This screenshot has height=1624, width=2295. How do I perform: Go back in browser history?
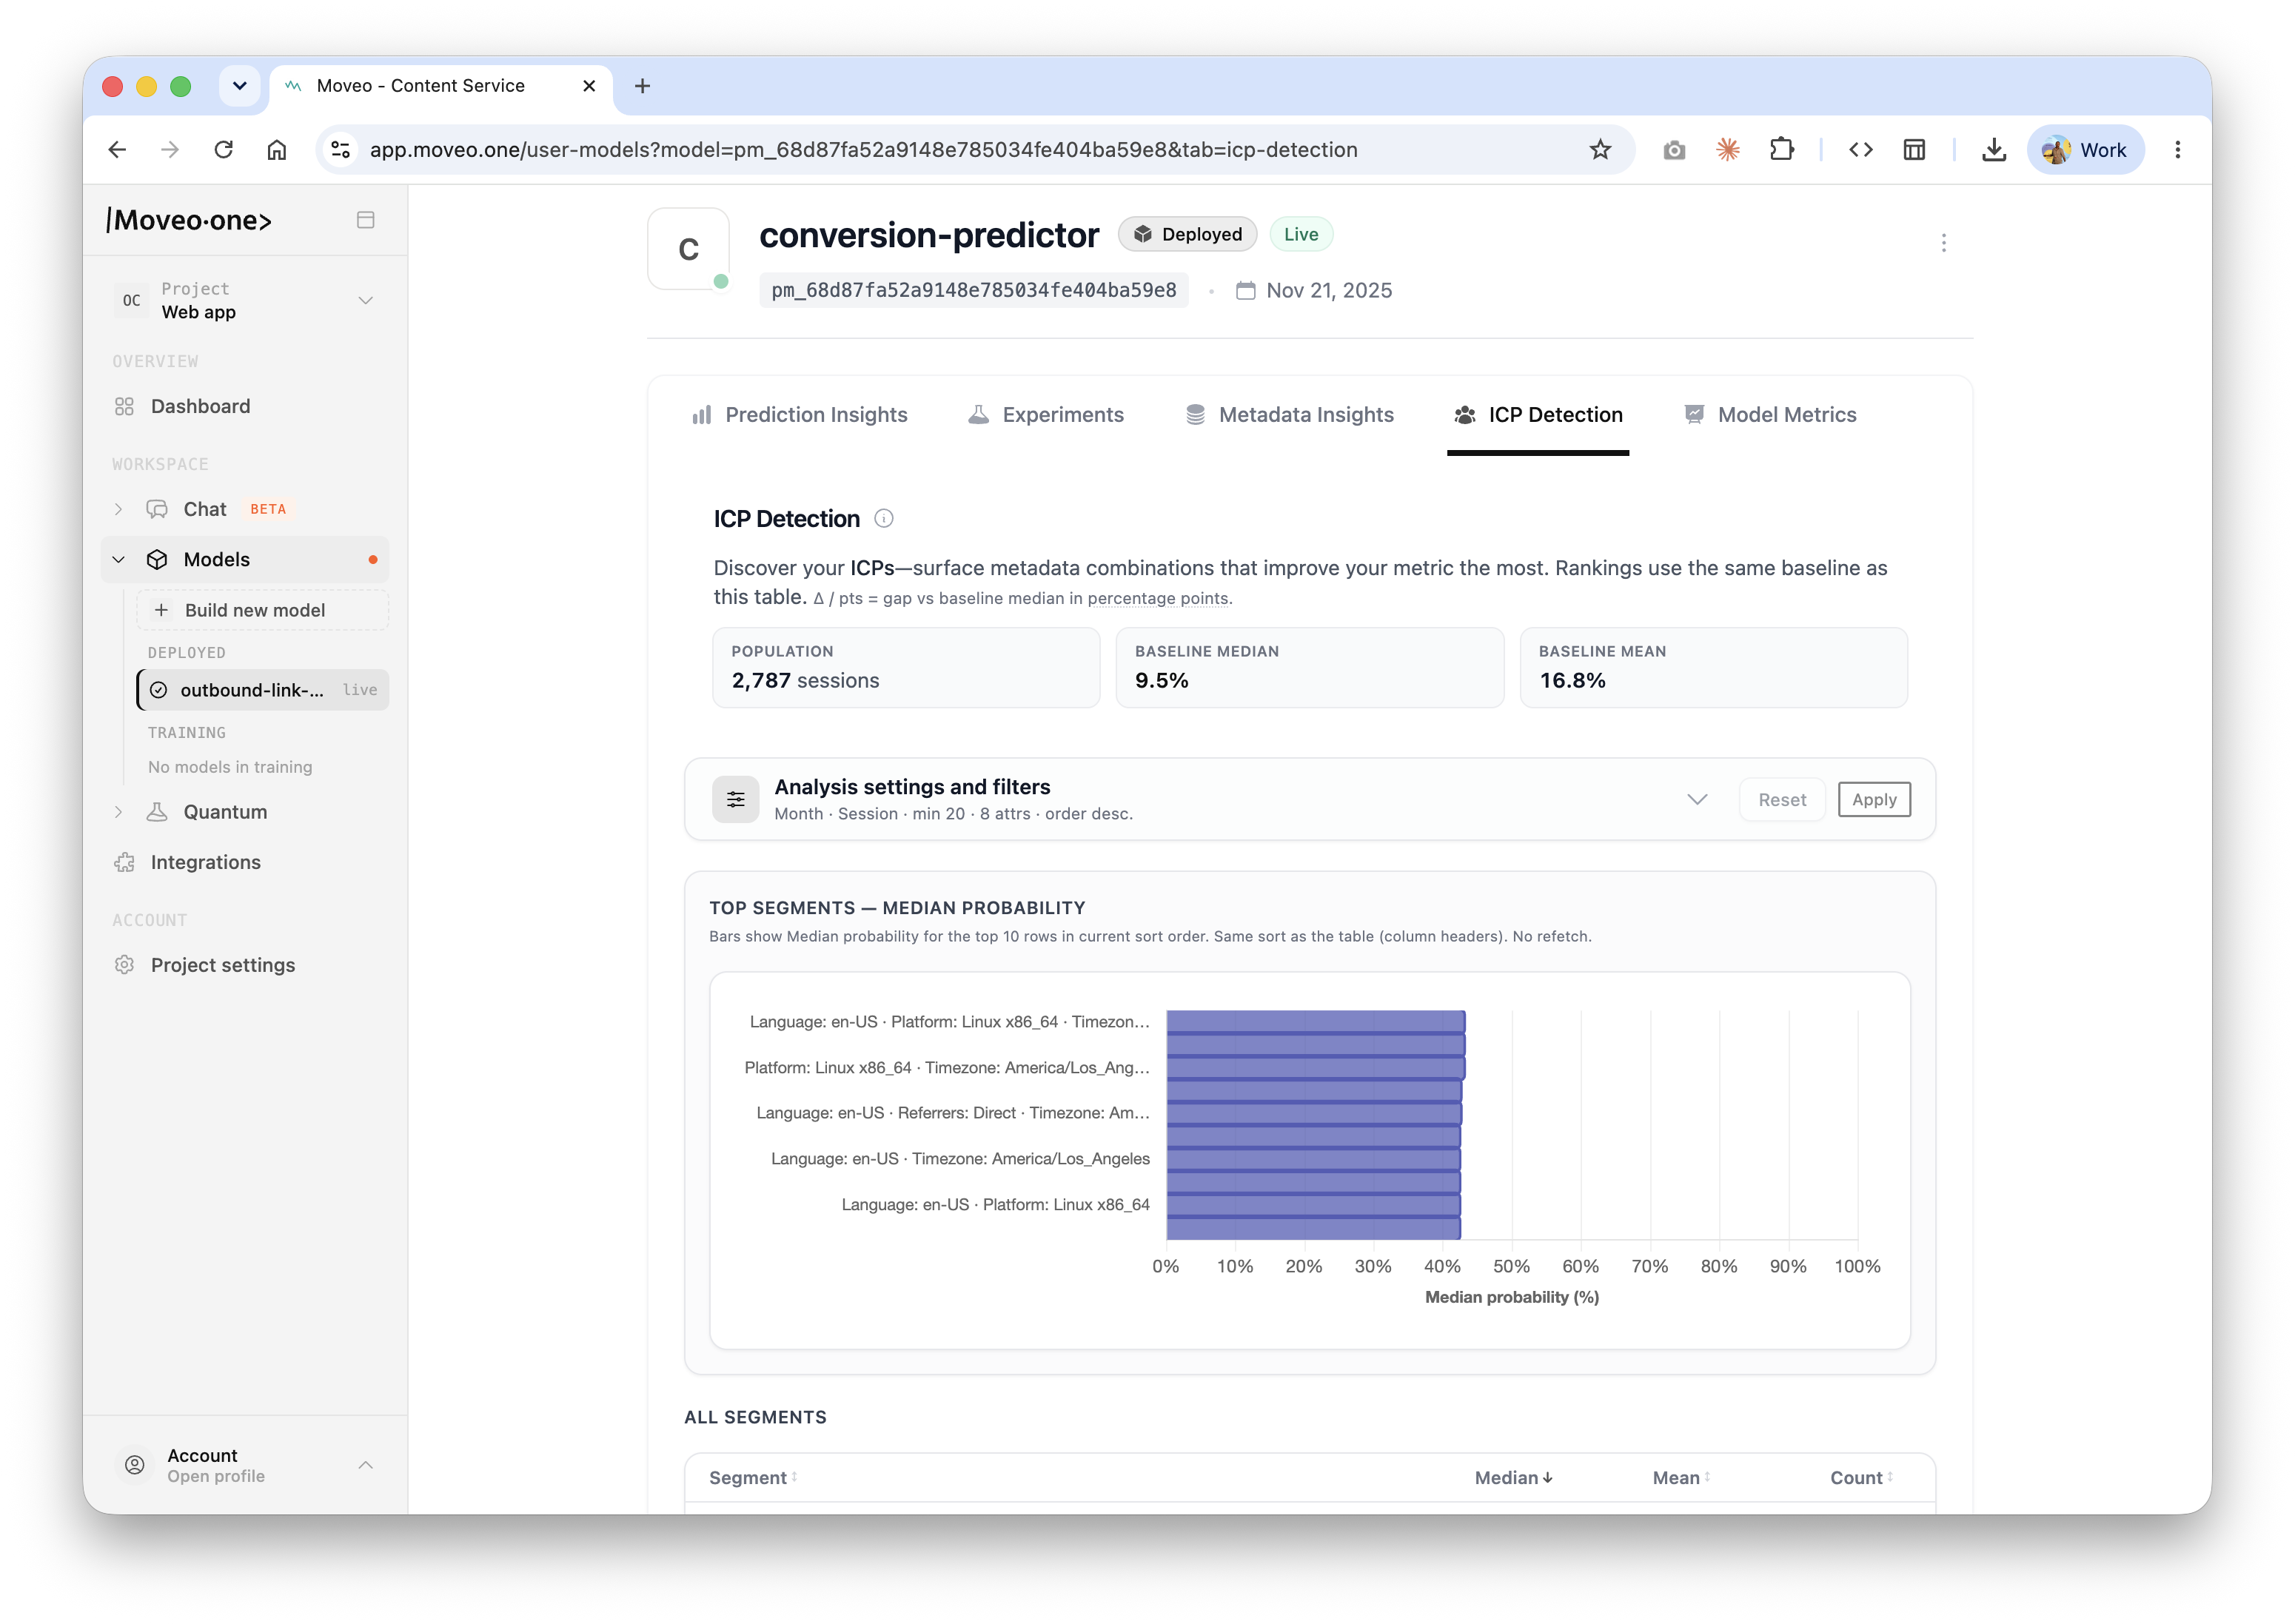117,149
